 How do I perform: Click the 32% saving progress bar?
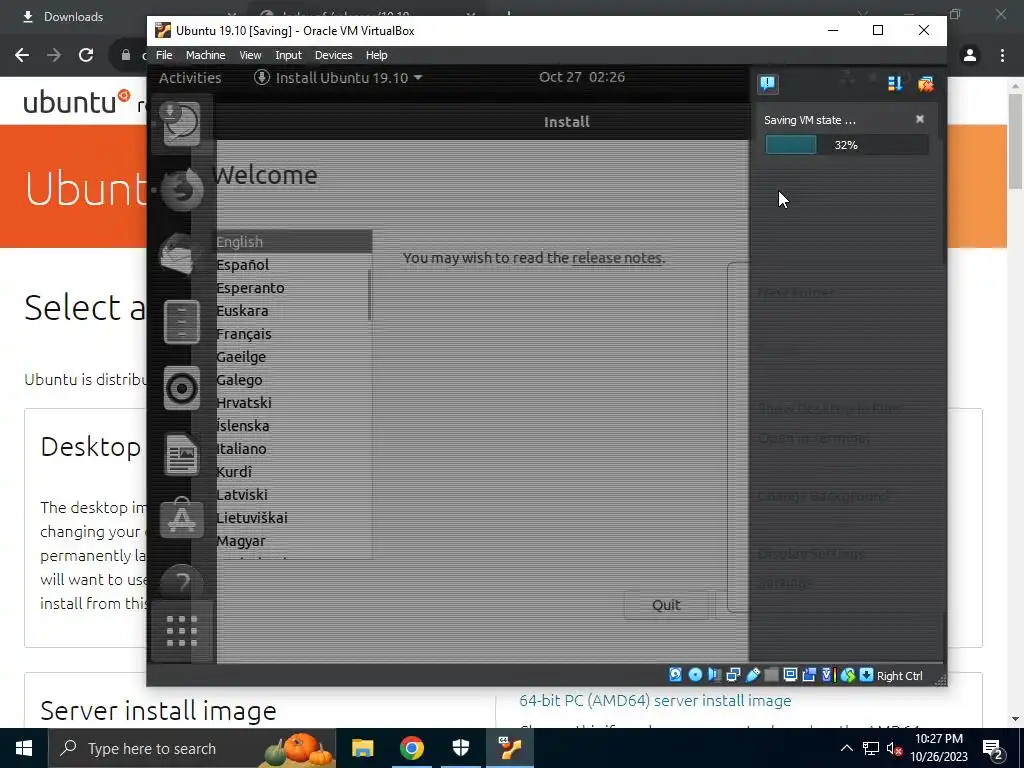(x=846, y=145)
